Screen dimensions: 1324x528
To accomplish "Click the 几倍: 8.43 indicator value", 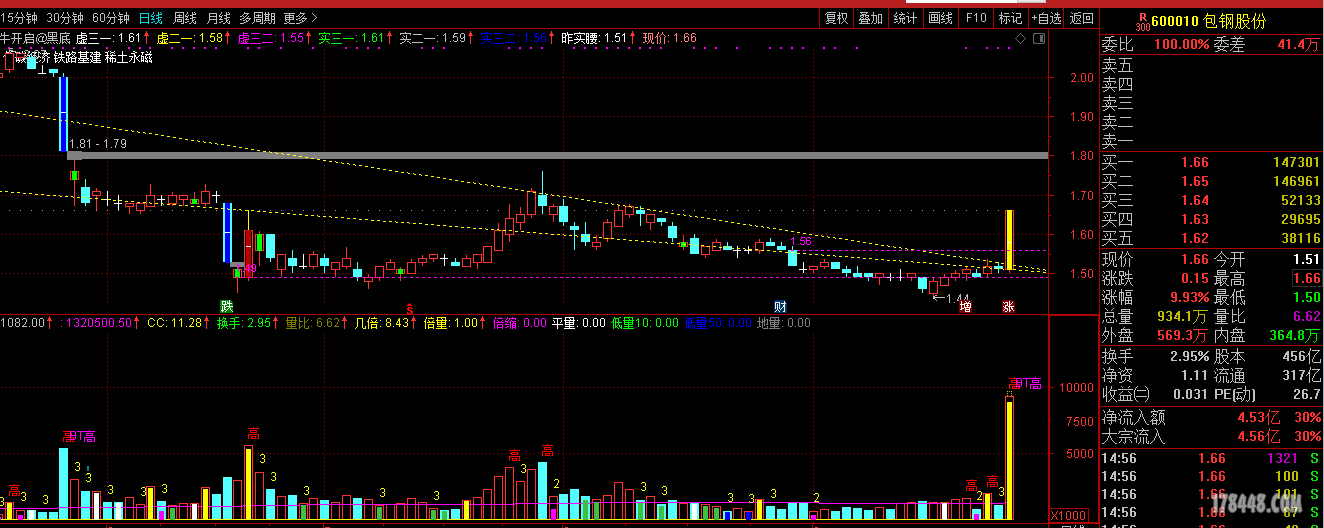I will click(x=382, y=323).
